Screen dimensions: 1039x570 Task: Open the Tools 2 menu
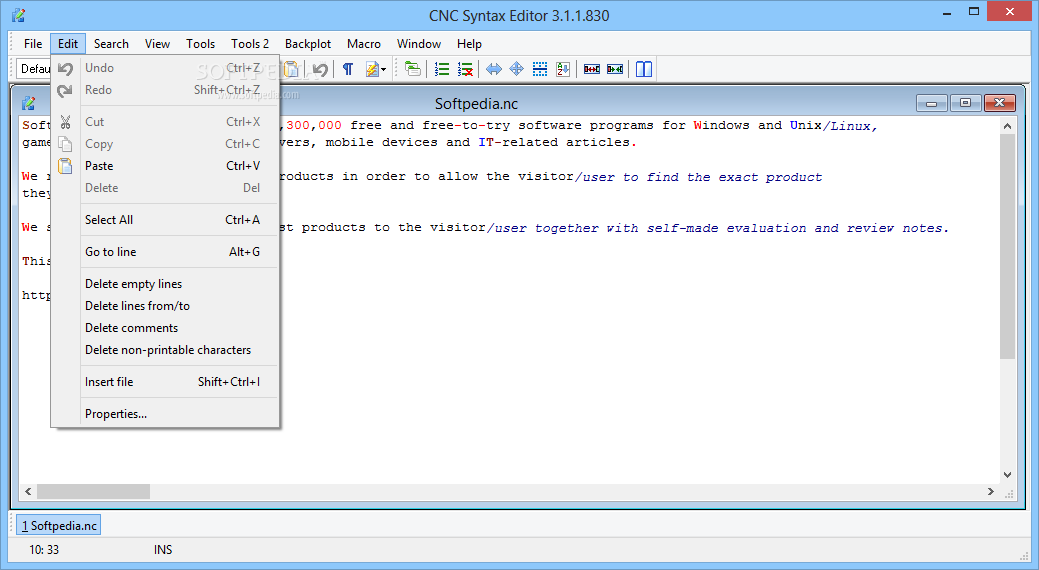pyautogui.click(x=250, y=44)
